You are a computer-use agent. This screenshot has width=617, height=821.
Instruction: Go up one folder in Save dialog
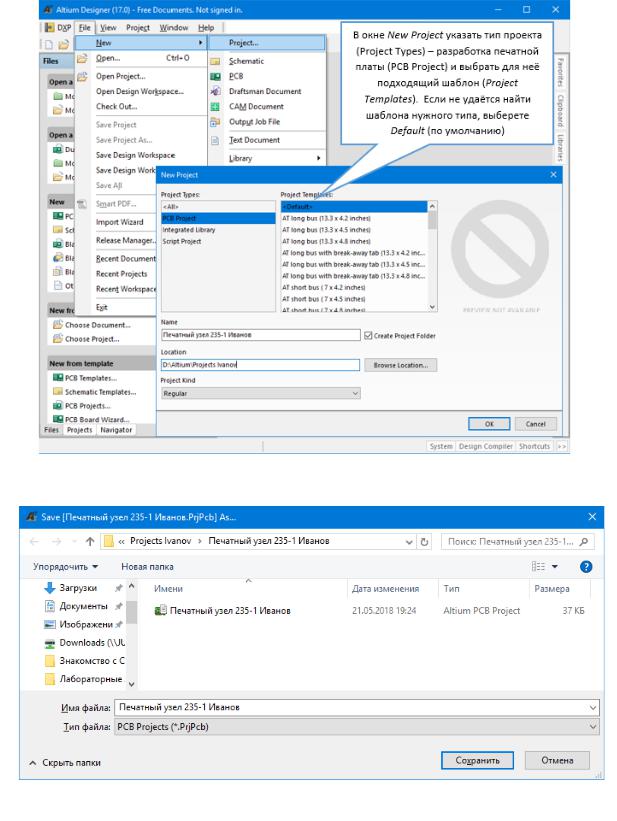tap(90, 541)
